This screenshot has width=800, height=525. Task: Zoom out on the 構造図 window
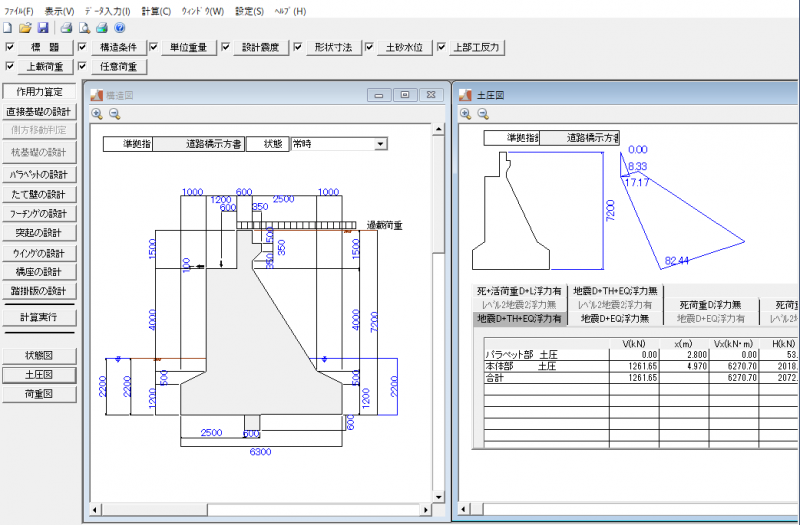(x=114, y=114)
